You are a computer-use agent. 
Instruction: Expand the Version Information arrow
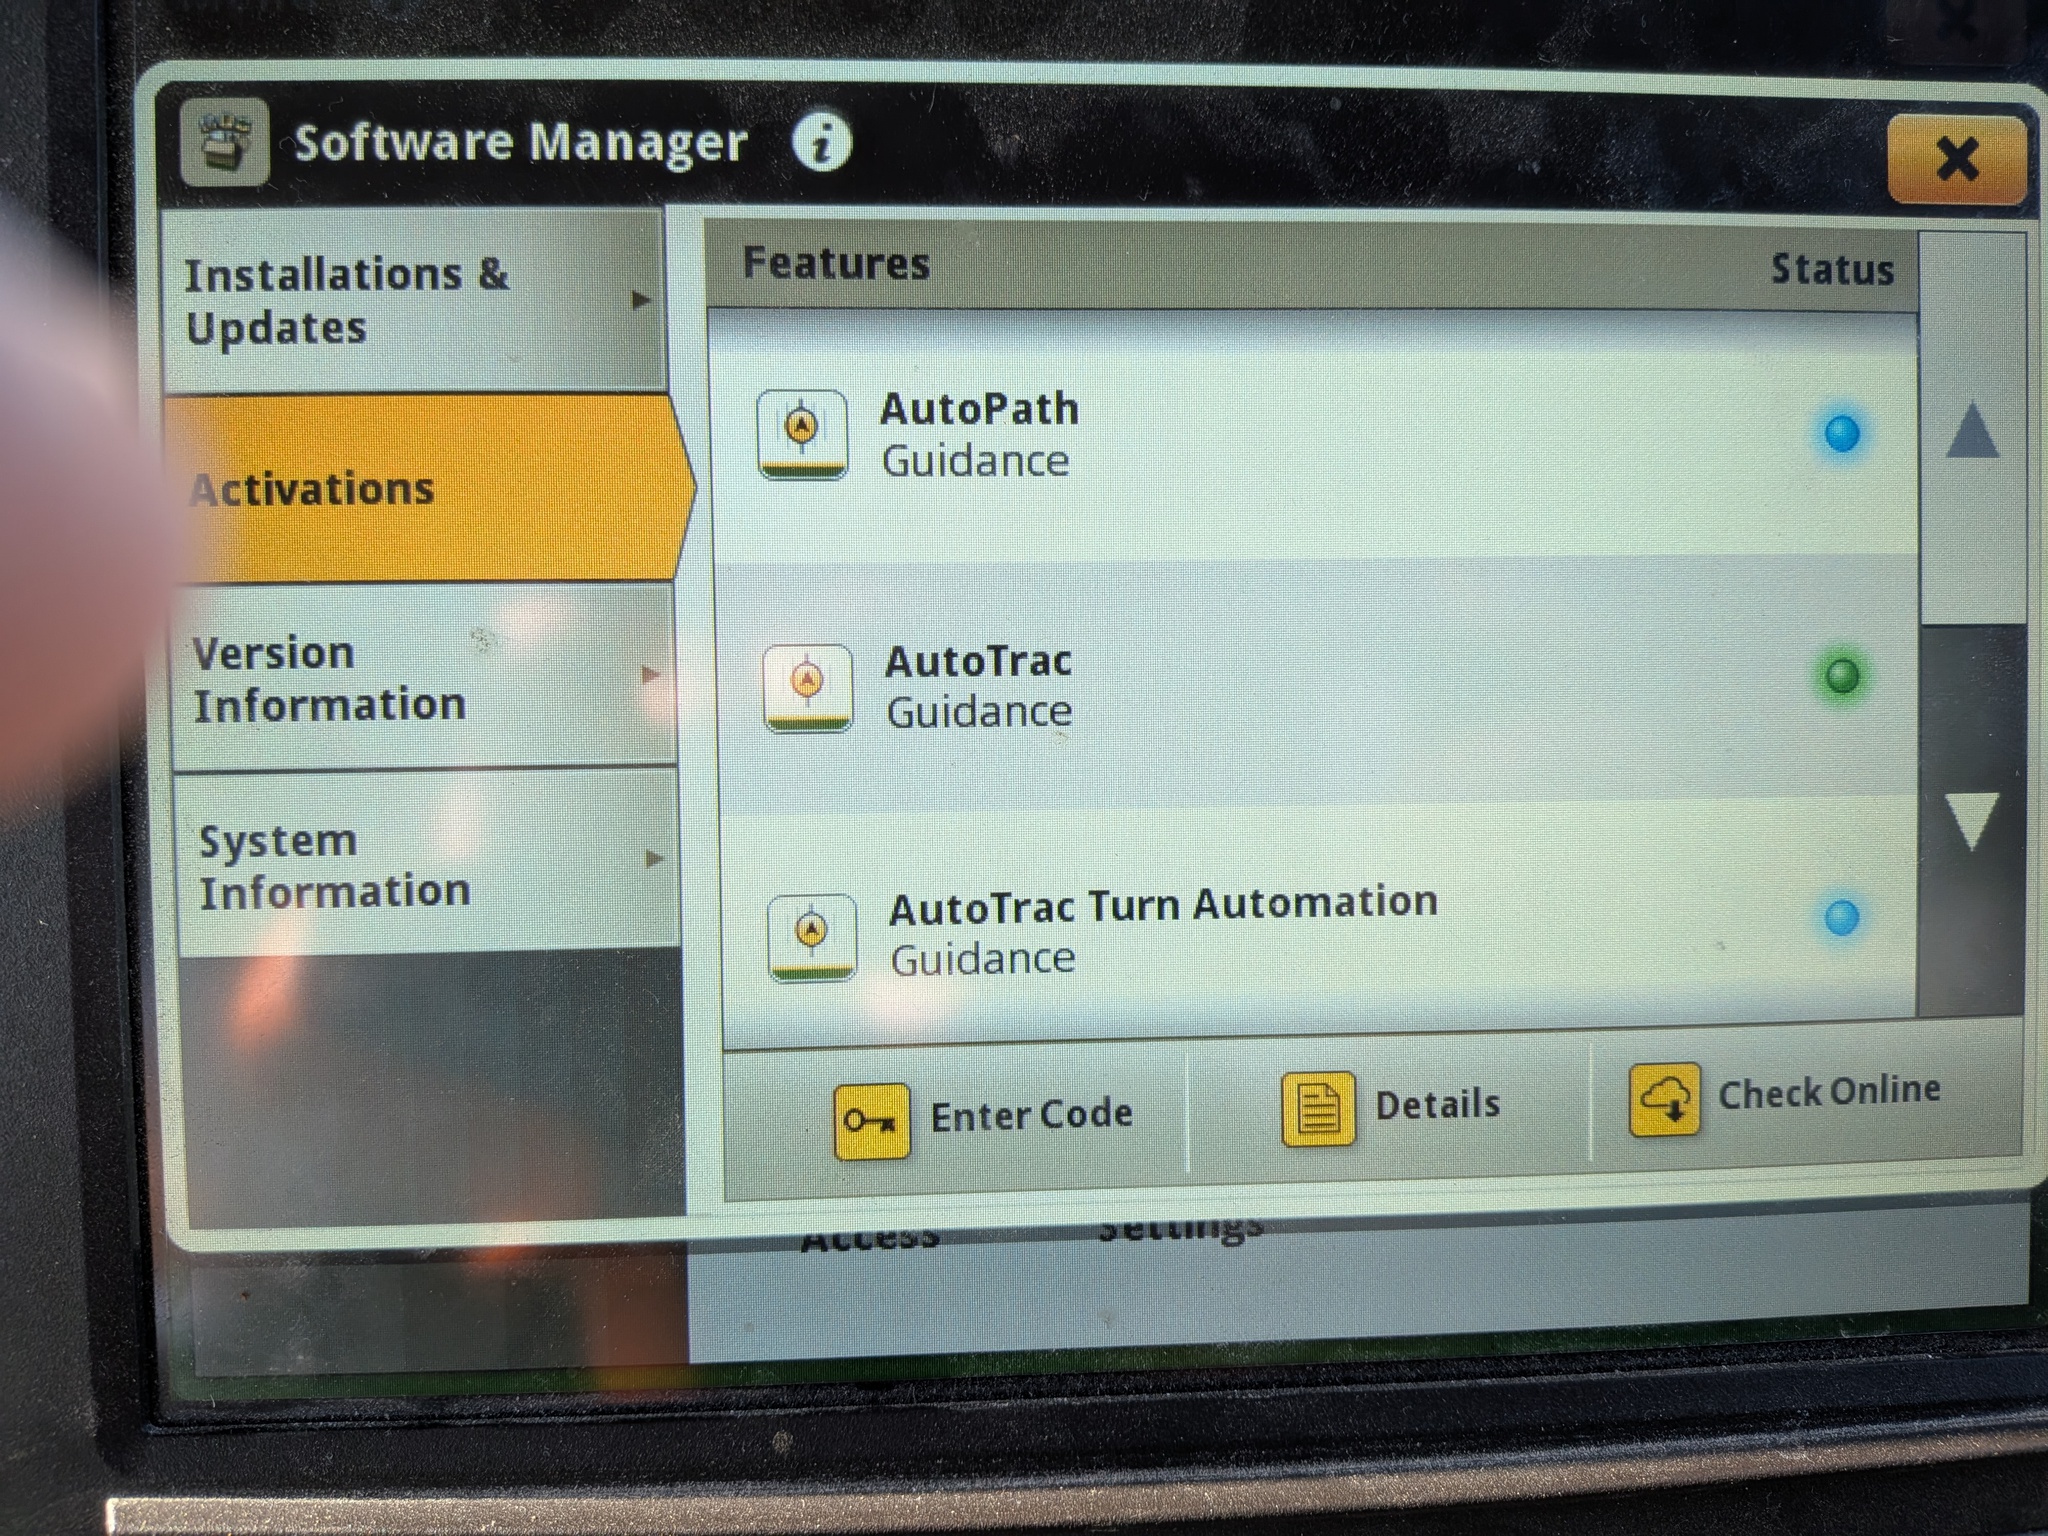click(x=650, y=674)
